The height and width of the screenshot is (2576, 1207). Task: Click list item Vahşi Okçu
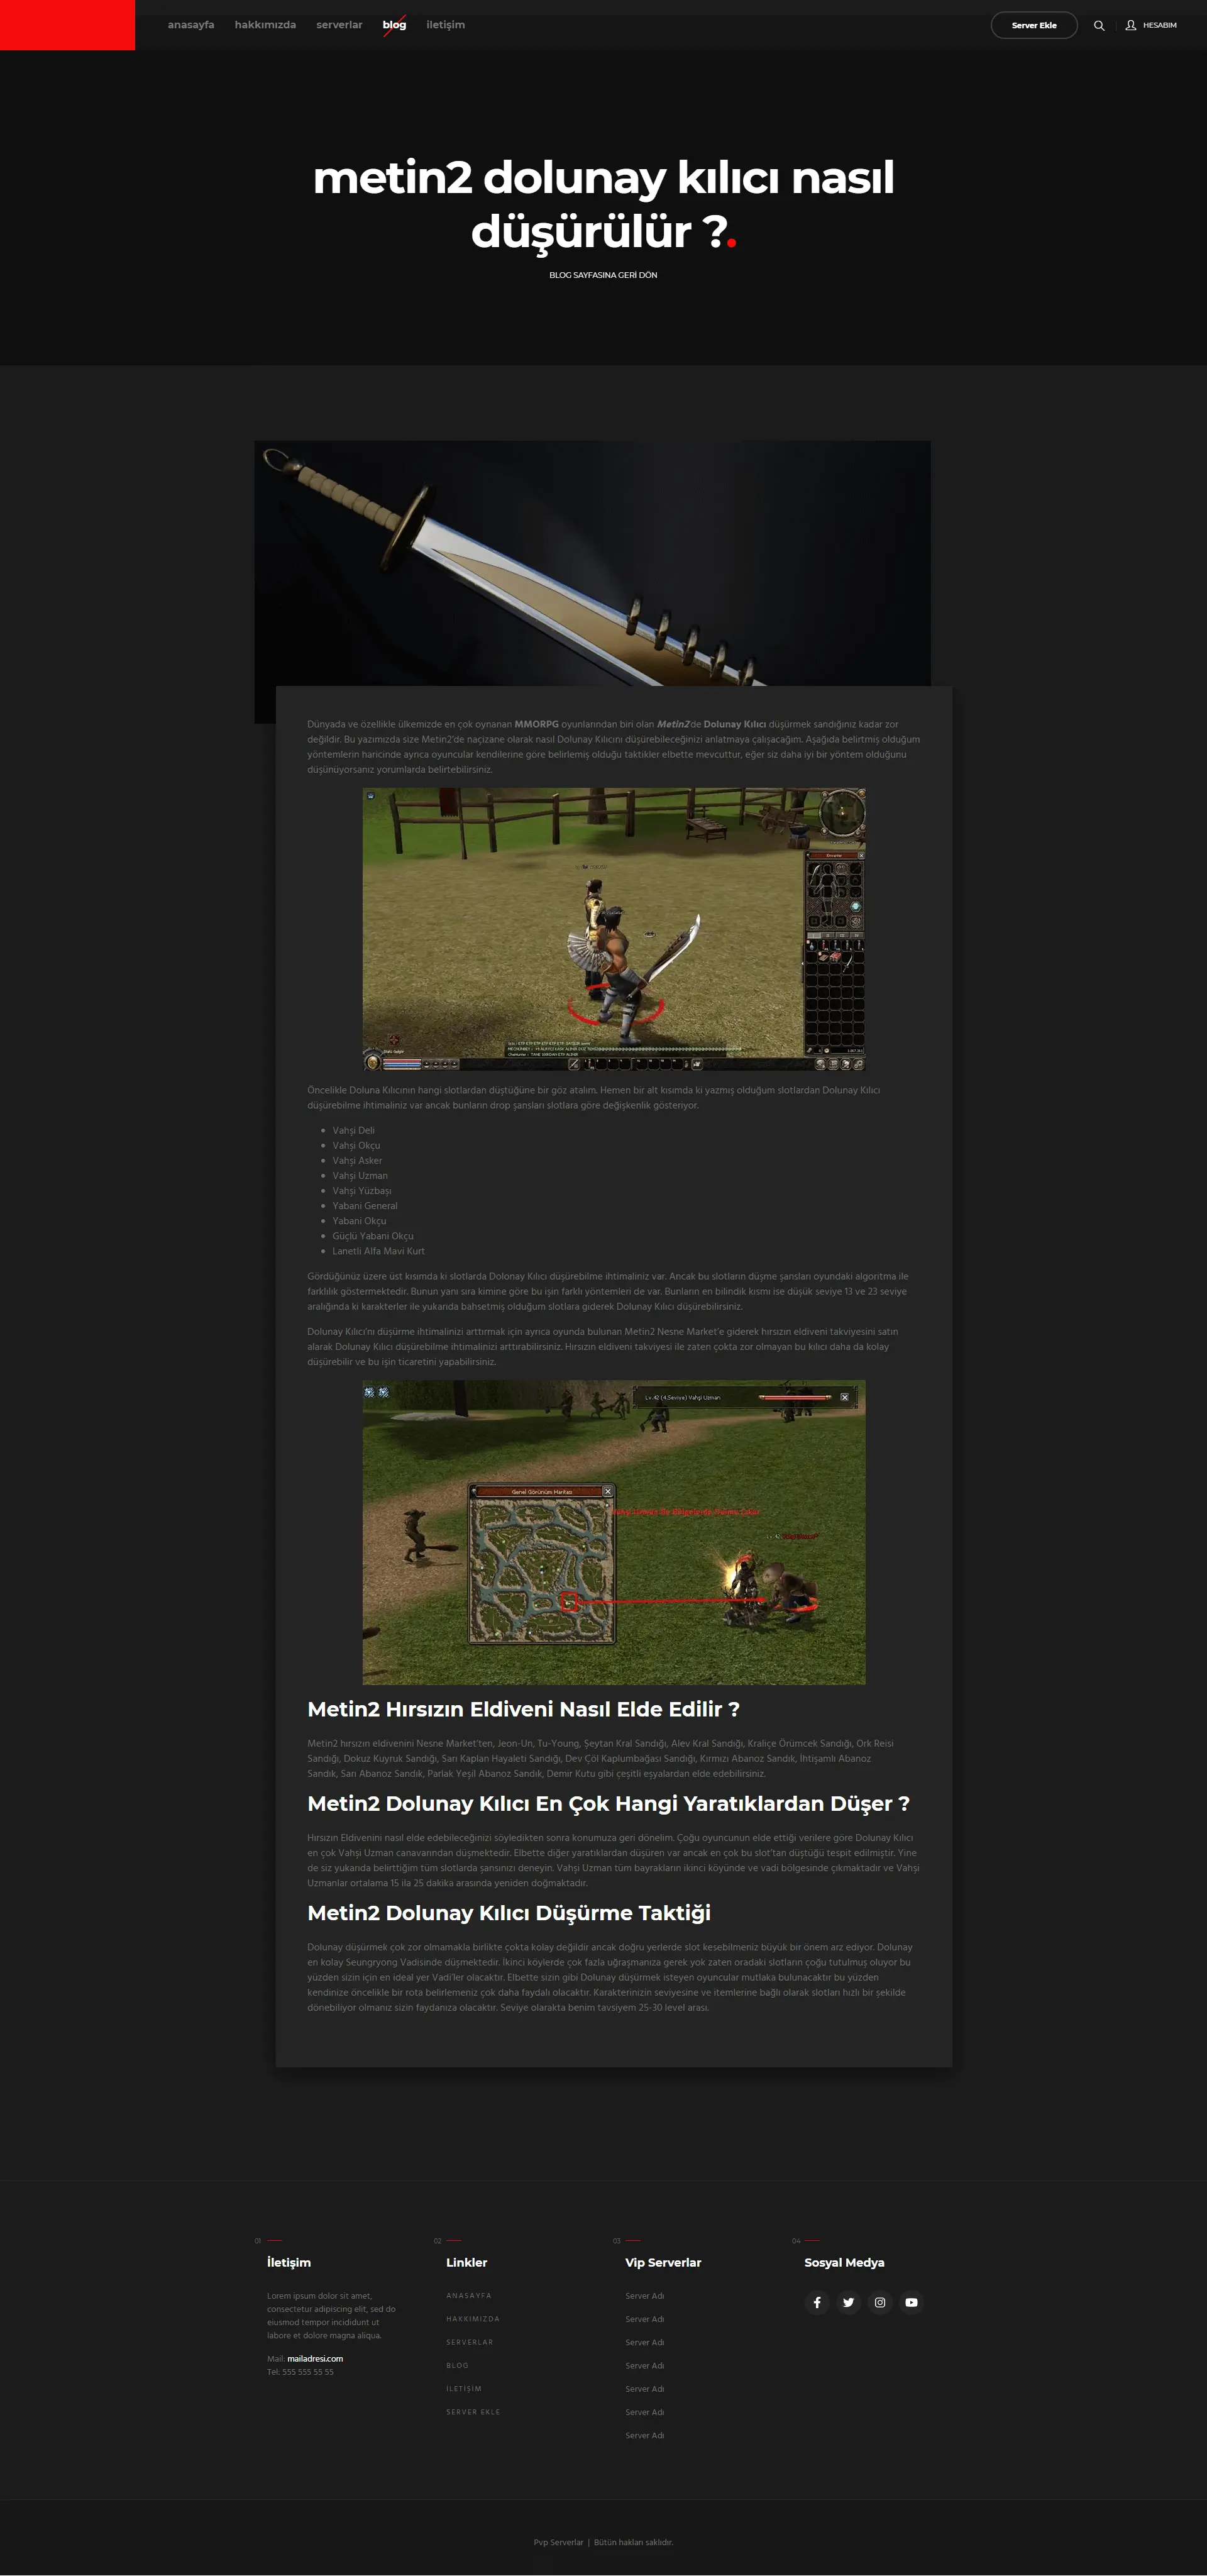point(356,1145)
